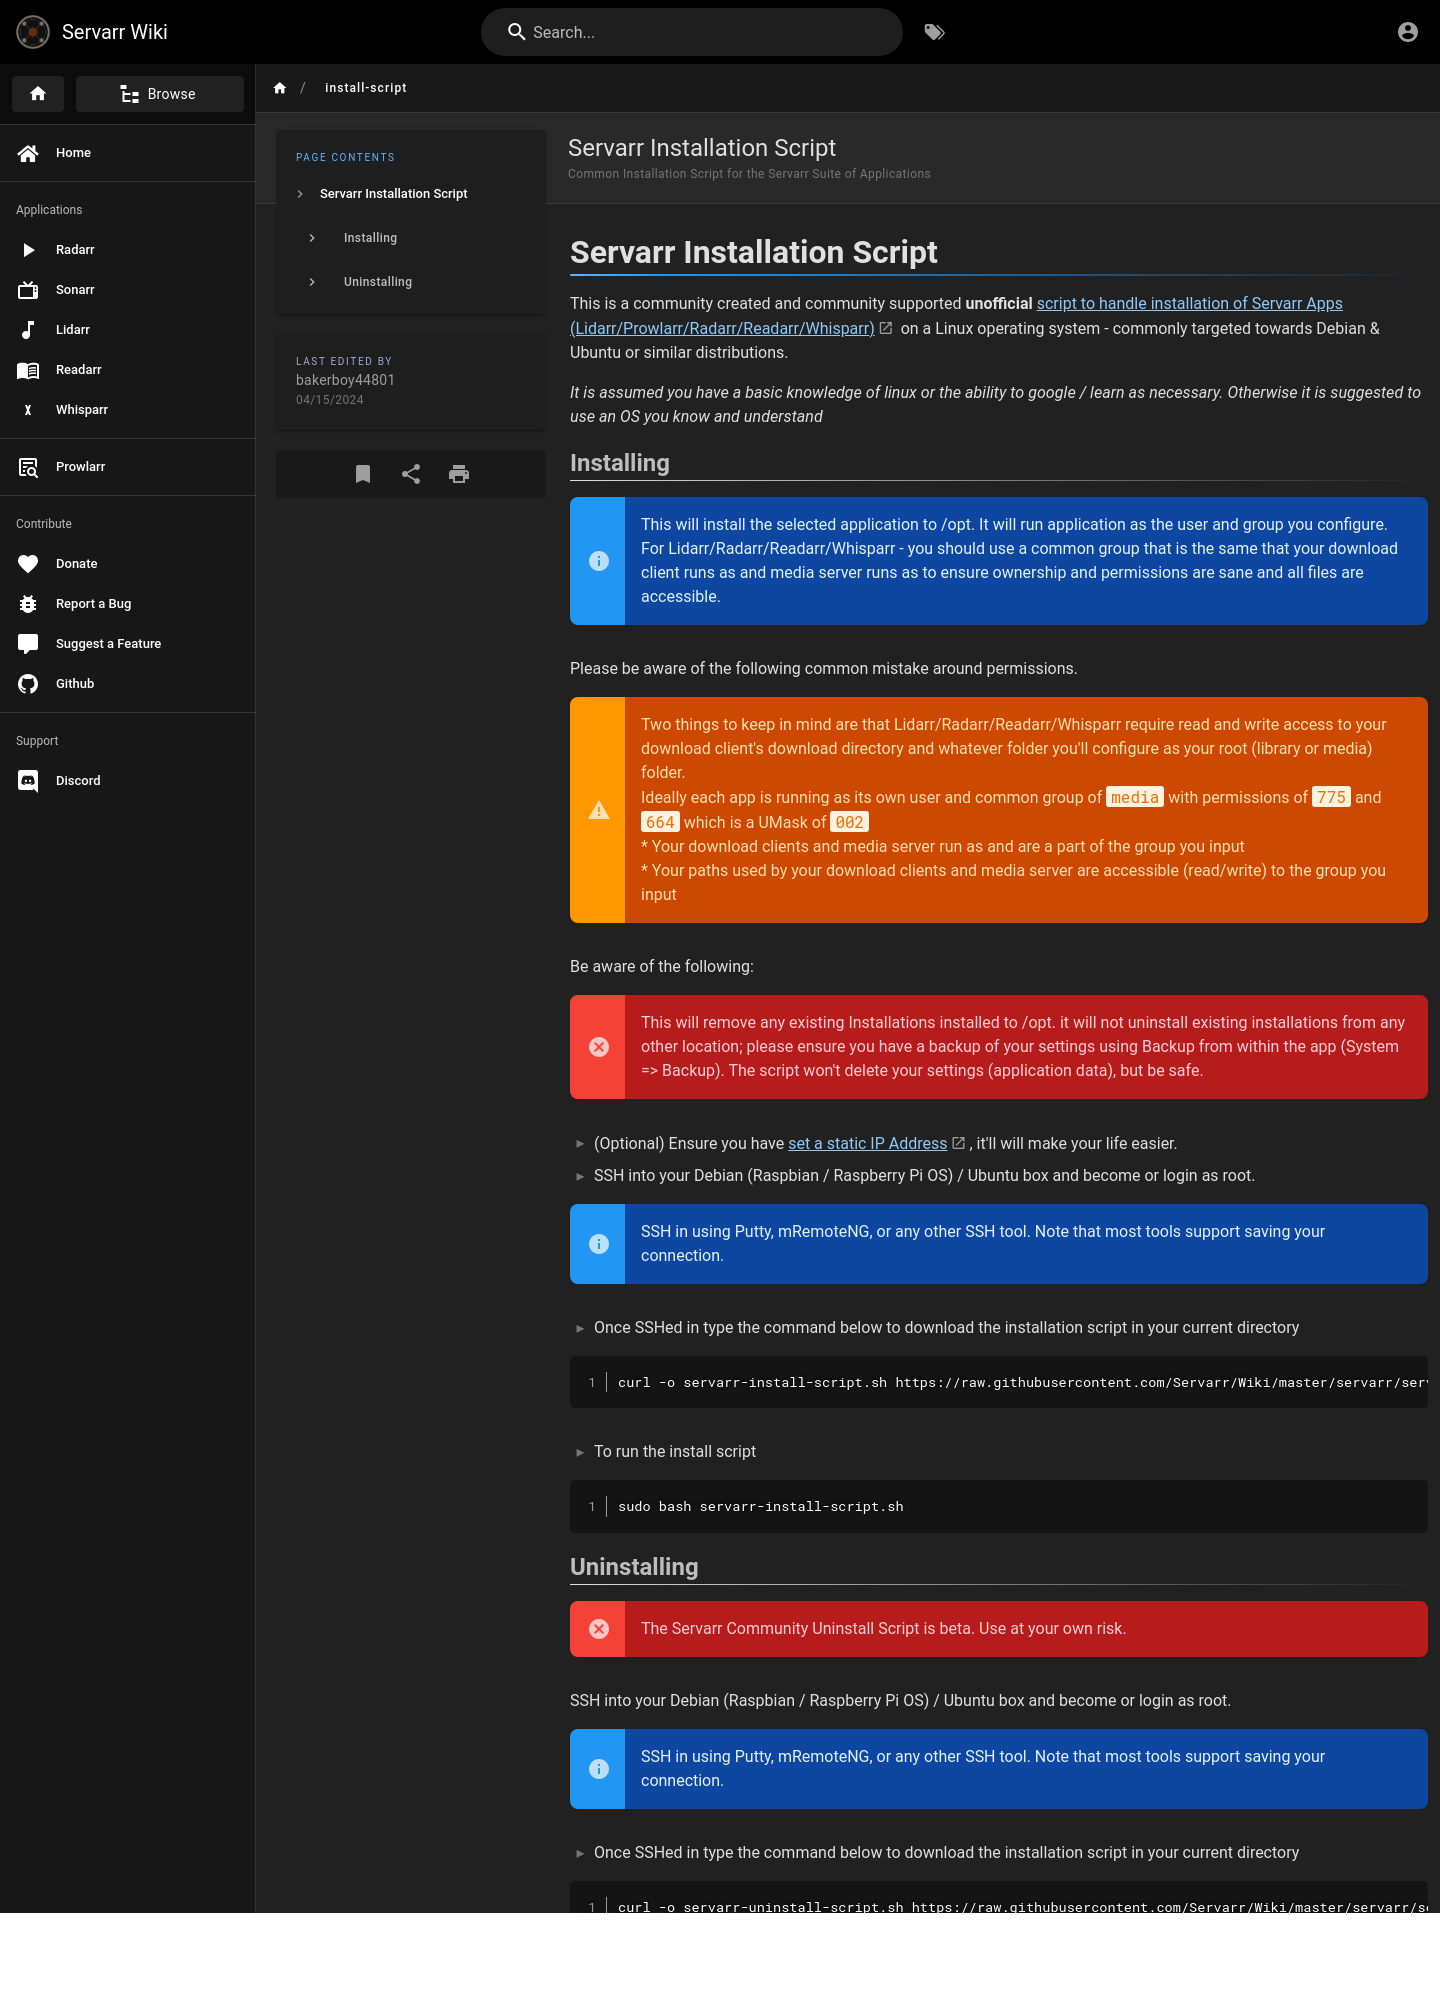The image size is (1440, 2000).
Task: Click the Donate heart icon
Action: click(x=28, y=564)
